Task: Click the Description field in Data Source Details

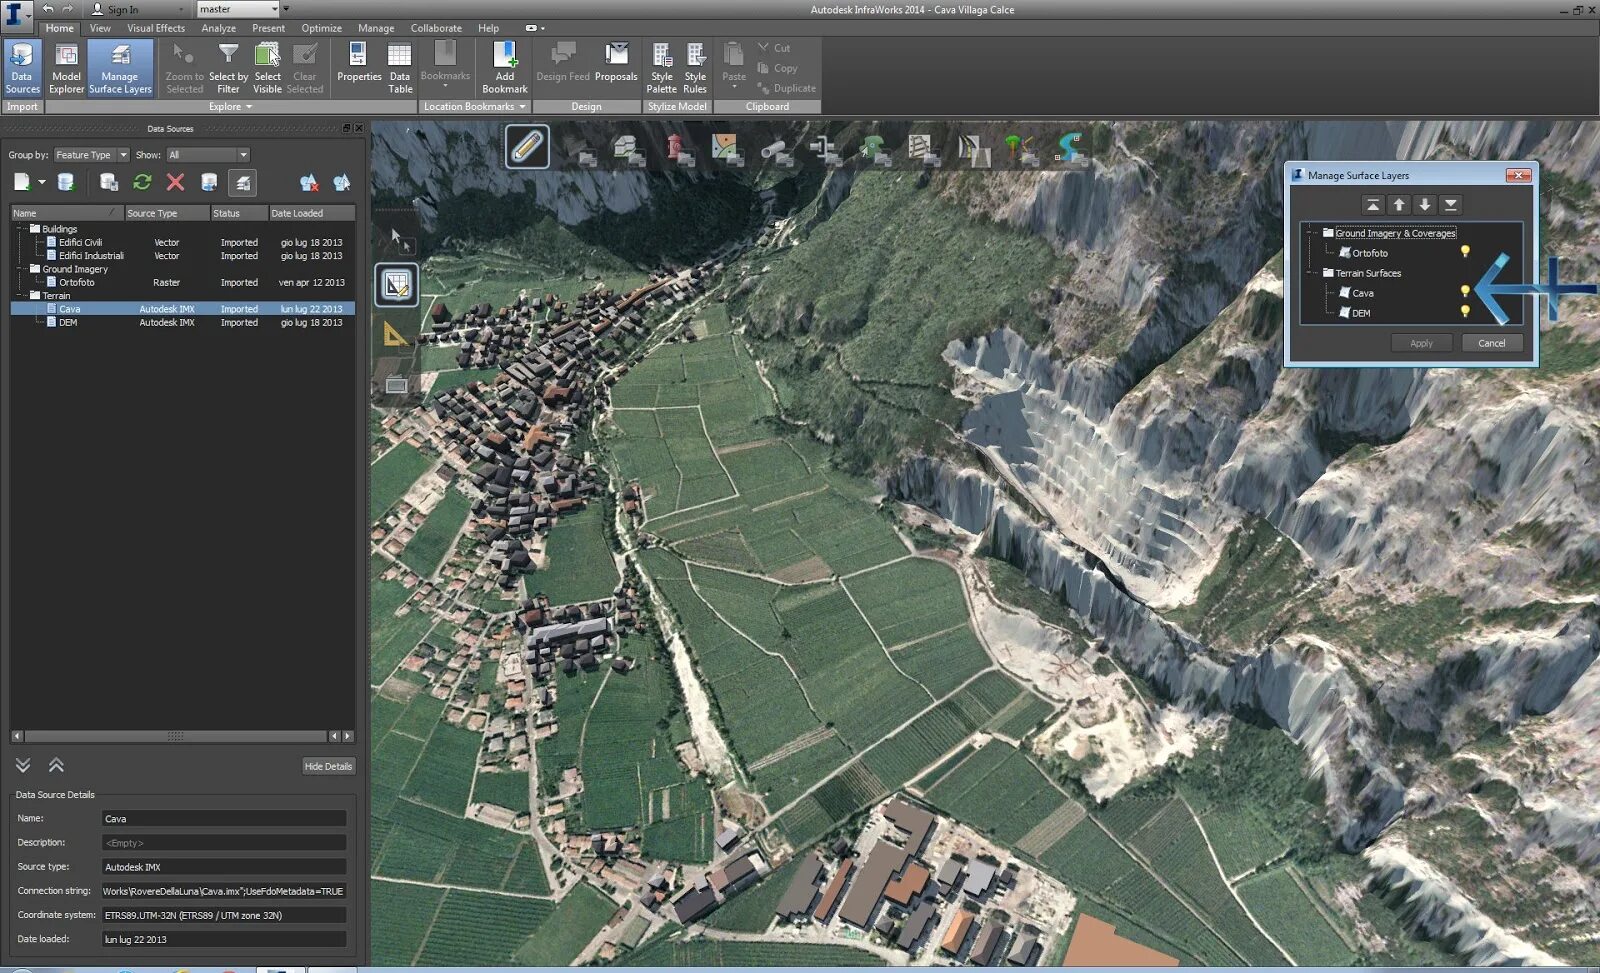Action: coord(224,843)
